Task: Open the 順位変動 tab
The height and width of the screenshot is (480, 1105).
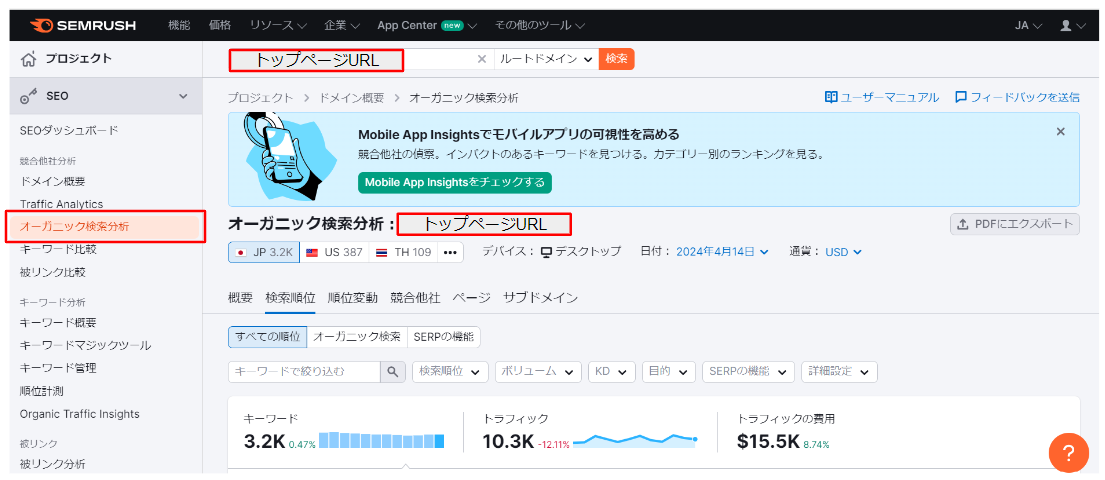Action: (x=352, y=298)
